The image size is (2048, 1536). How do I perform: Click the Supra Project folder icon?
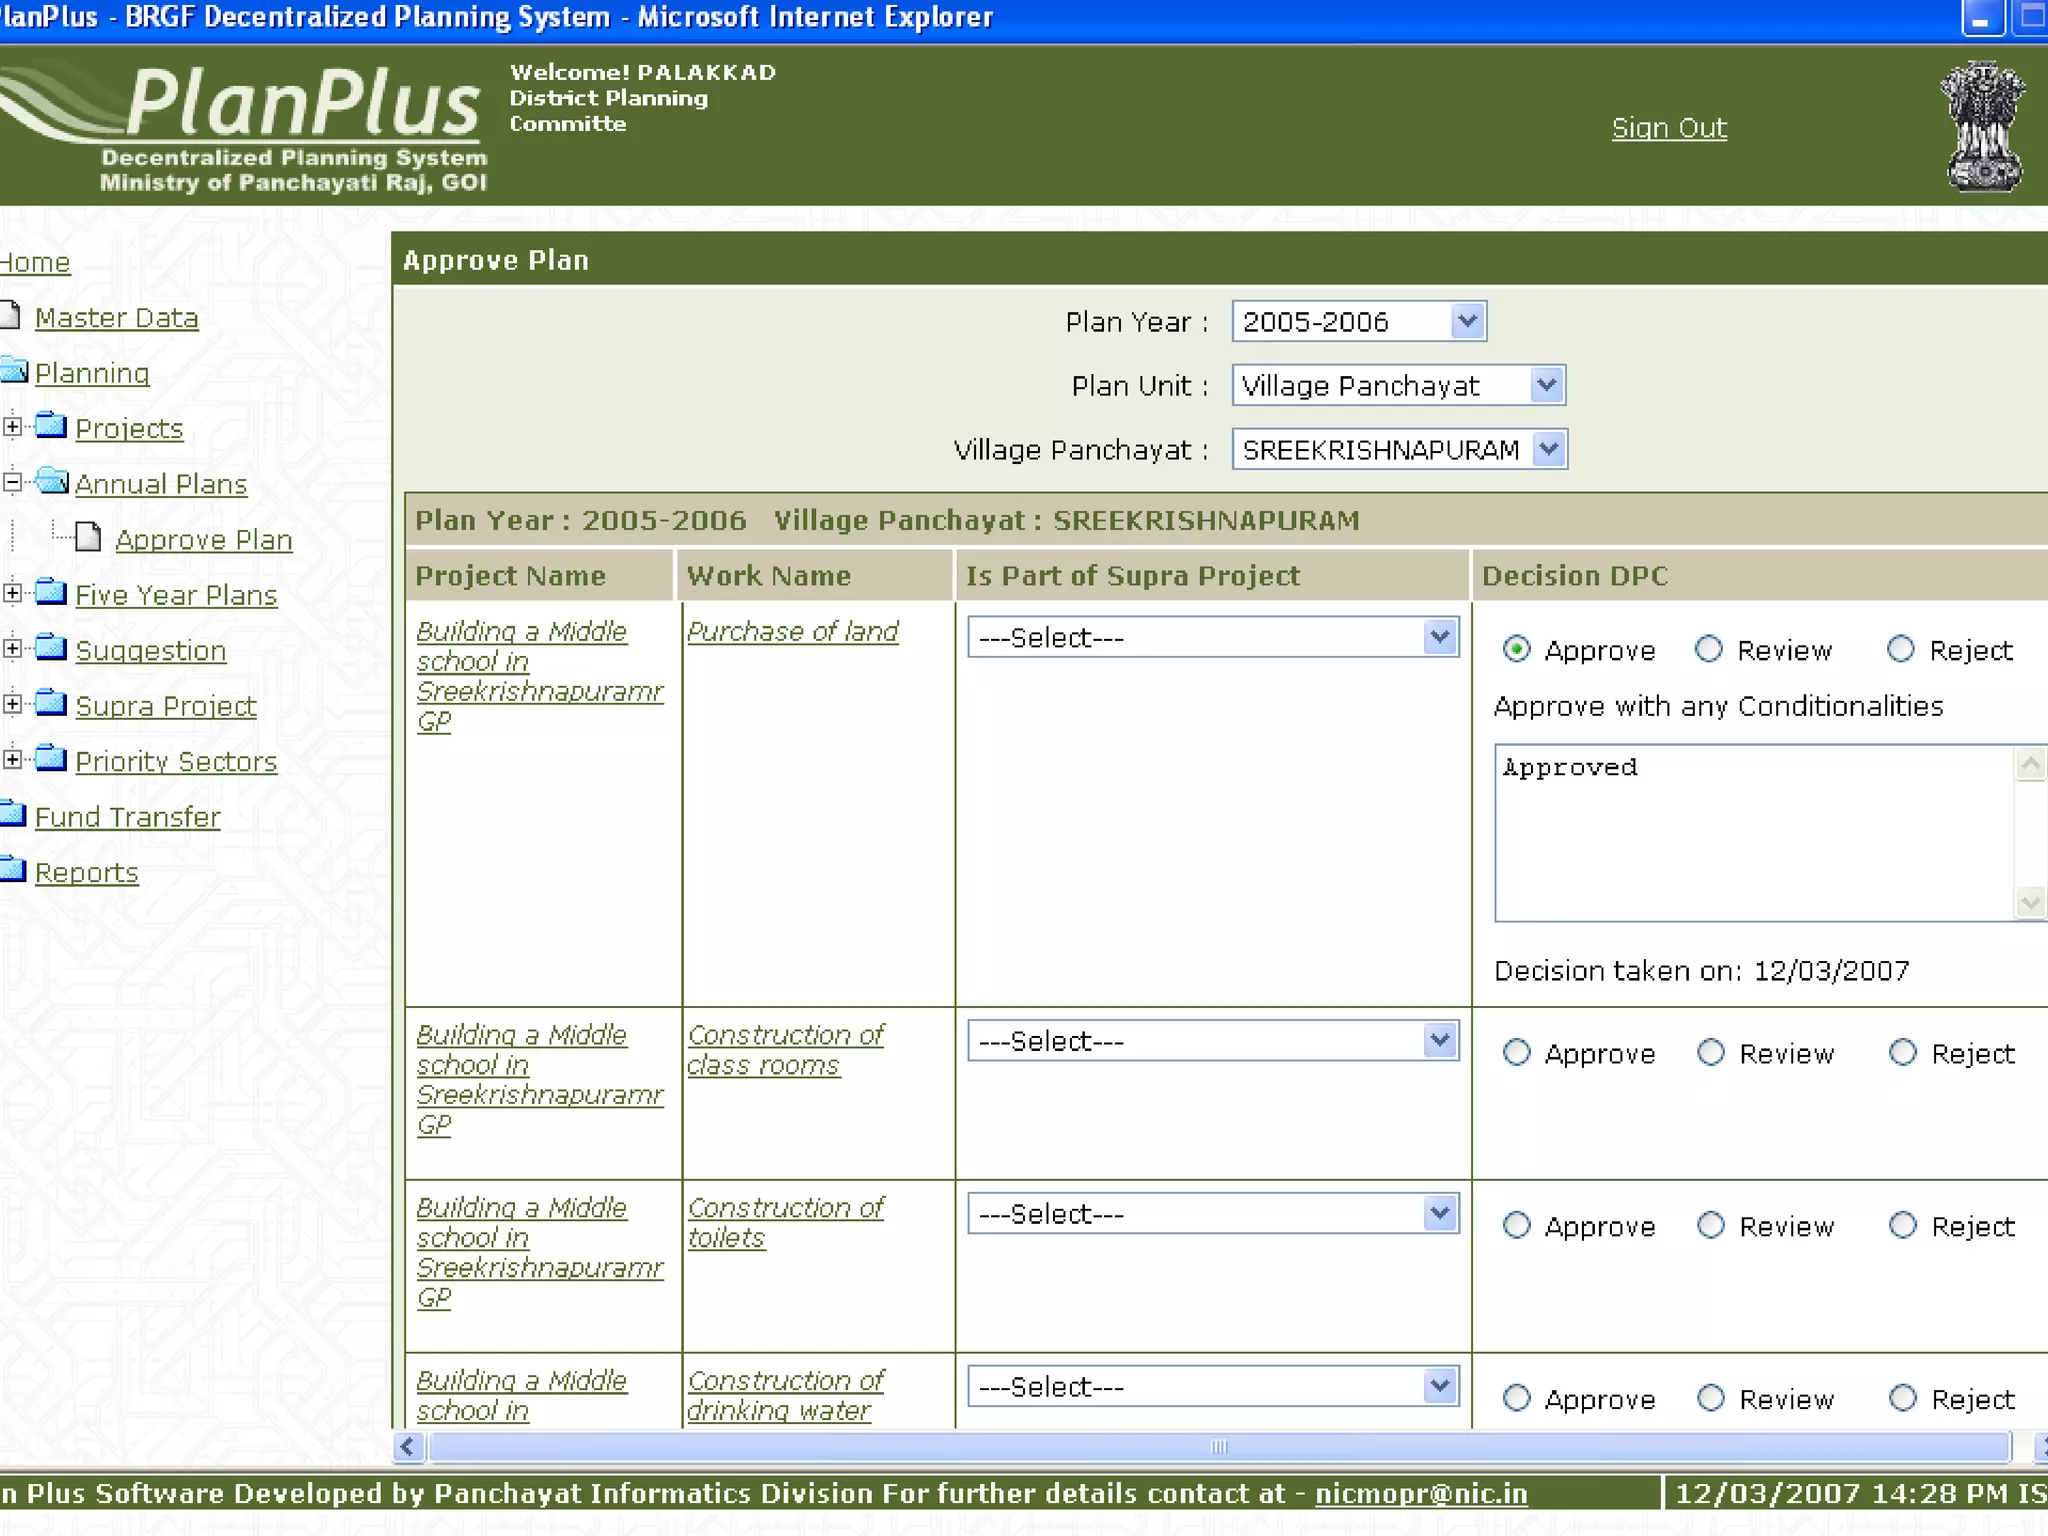pyautogui.click(x=51, y=704)
